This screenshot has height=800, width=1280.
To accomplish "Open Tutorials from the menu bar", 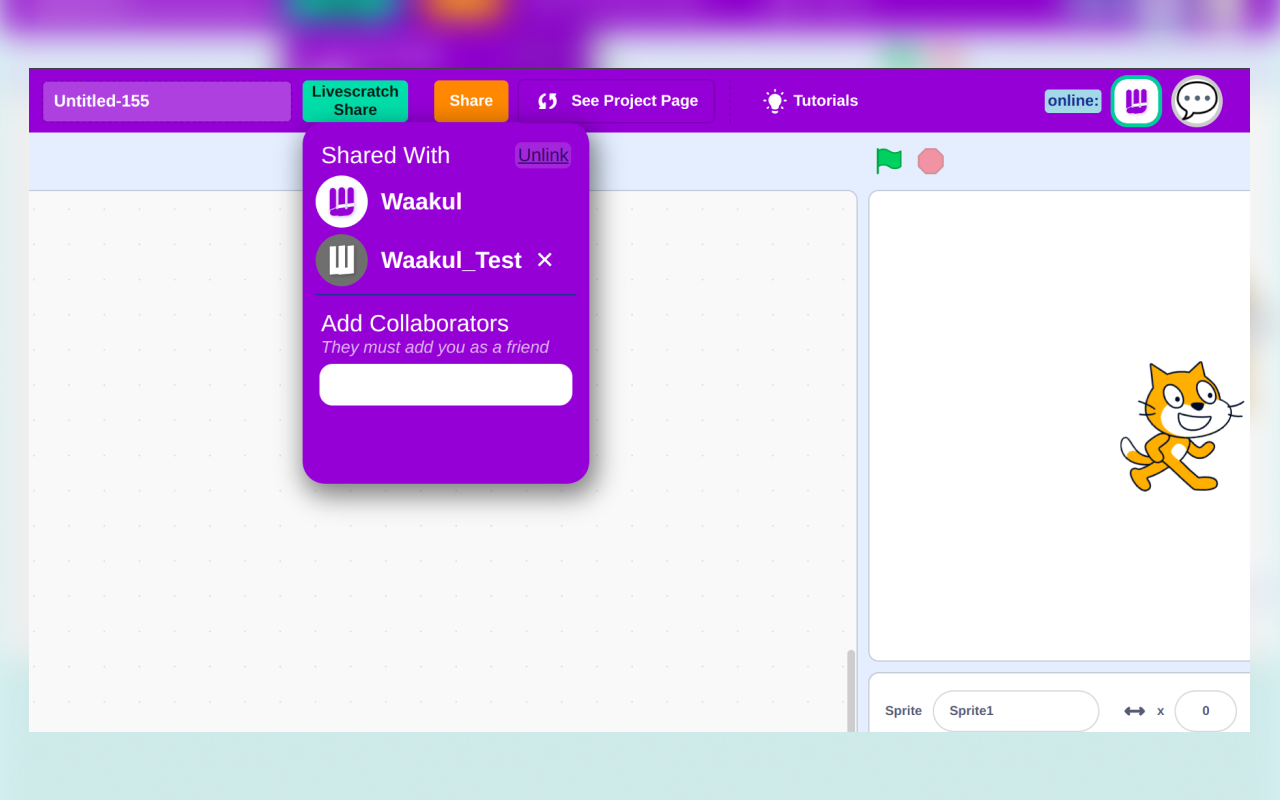I will 811,101.
